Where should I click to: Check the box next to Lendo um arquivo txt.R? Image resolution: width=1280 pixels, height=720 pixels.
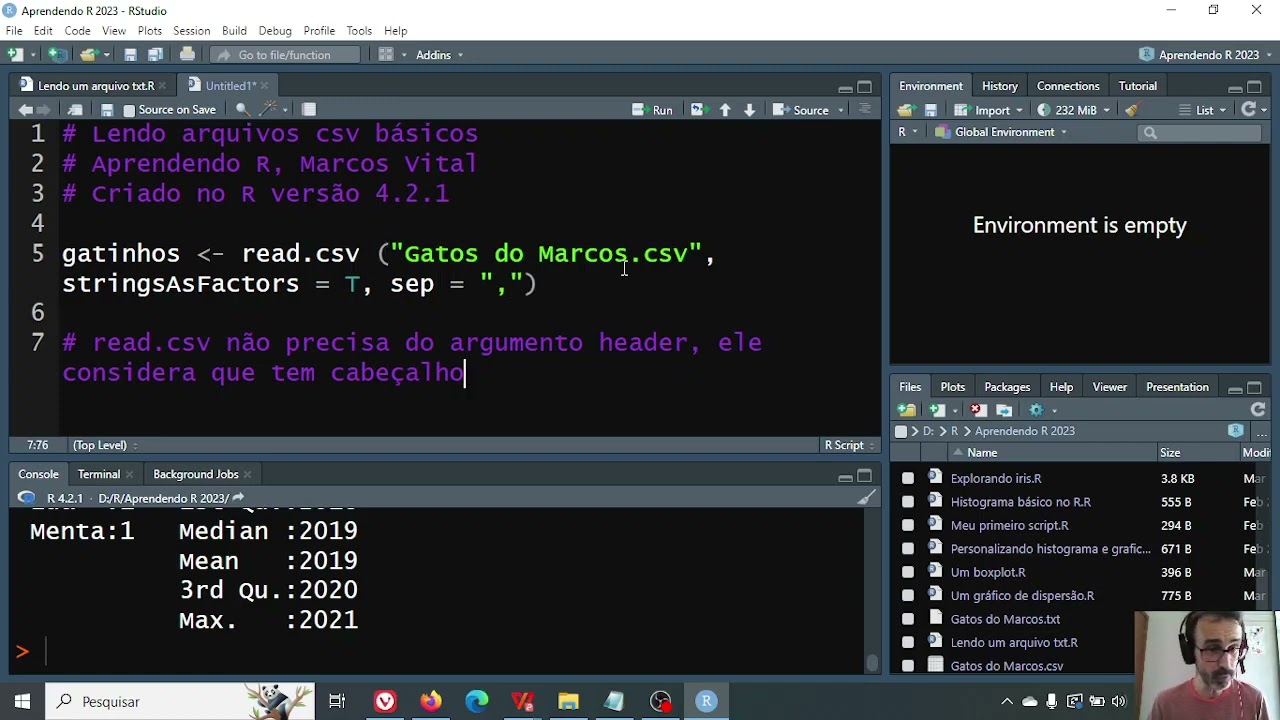click(x=908, y=643)
